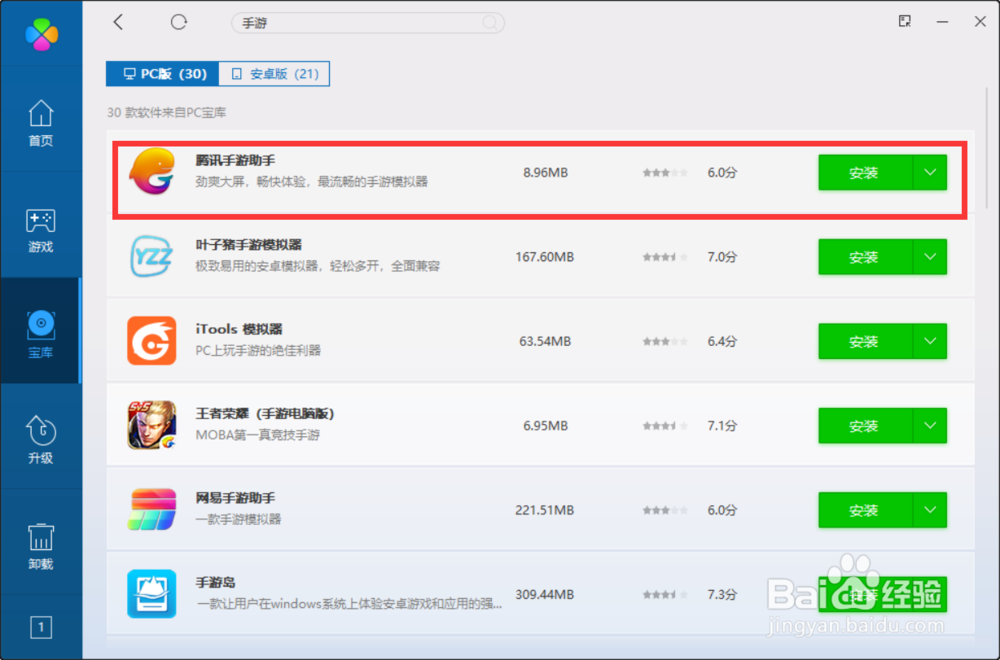Image resolution: width=1000 pixels, height=660 pixels.
Task: Go back with the left arrow
Action: tap(118, 22)
